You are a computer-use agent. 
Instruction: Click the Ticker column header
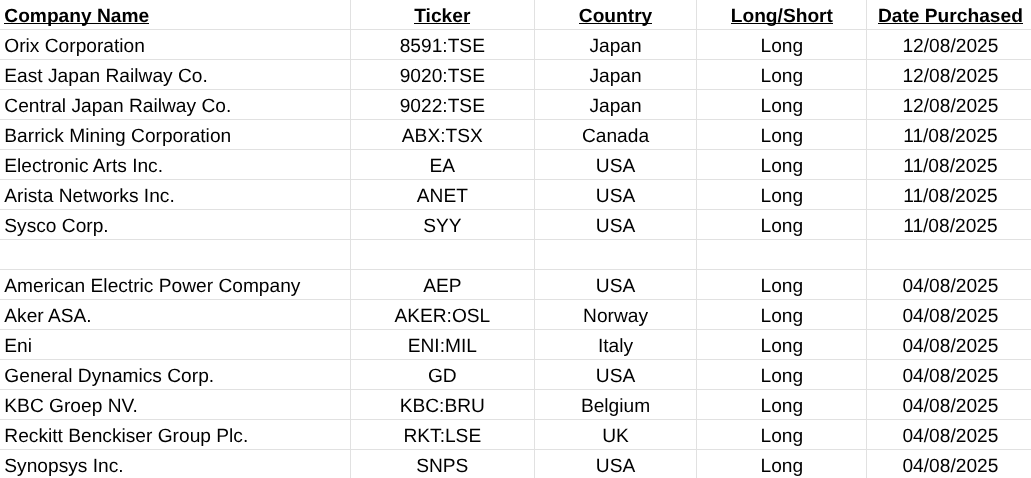click(x=442, y=16)
